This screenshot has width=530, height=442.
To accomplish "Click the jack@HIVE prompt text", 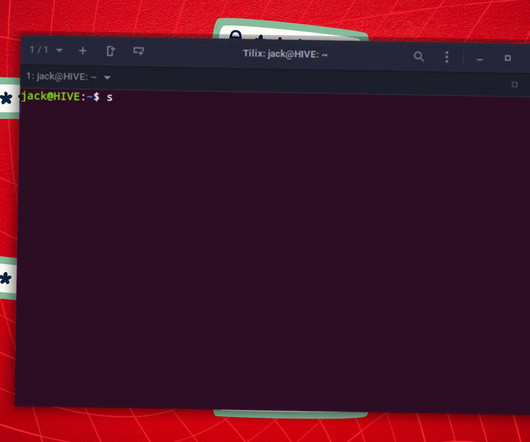I will [51, 96].
